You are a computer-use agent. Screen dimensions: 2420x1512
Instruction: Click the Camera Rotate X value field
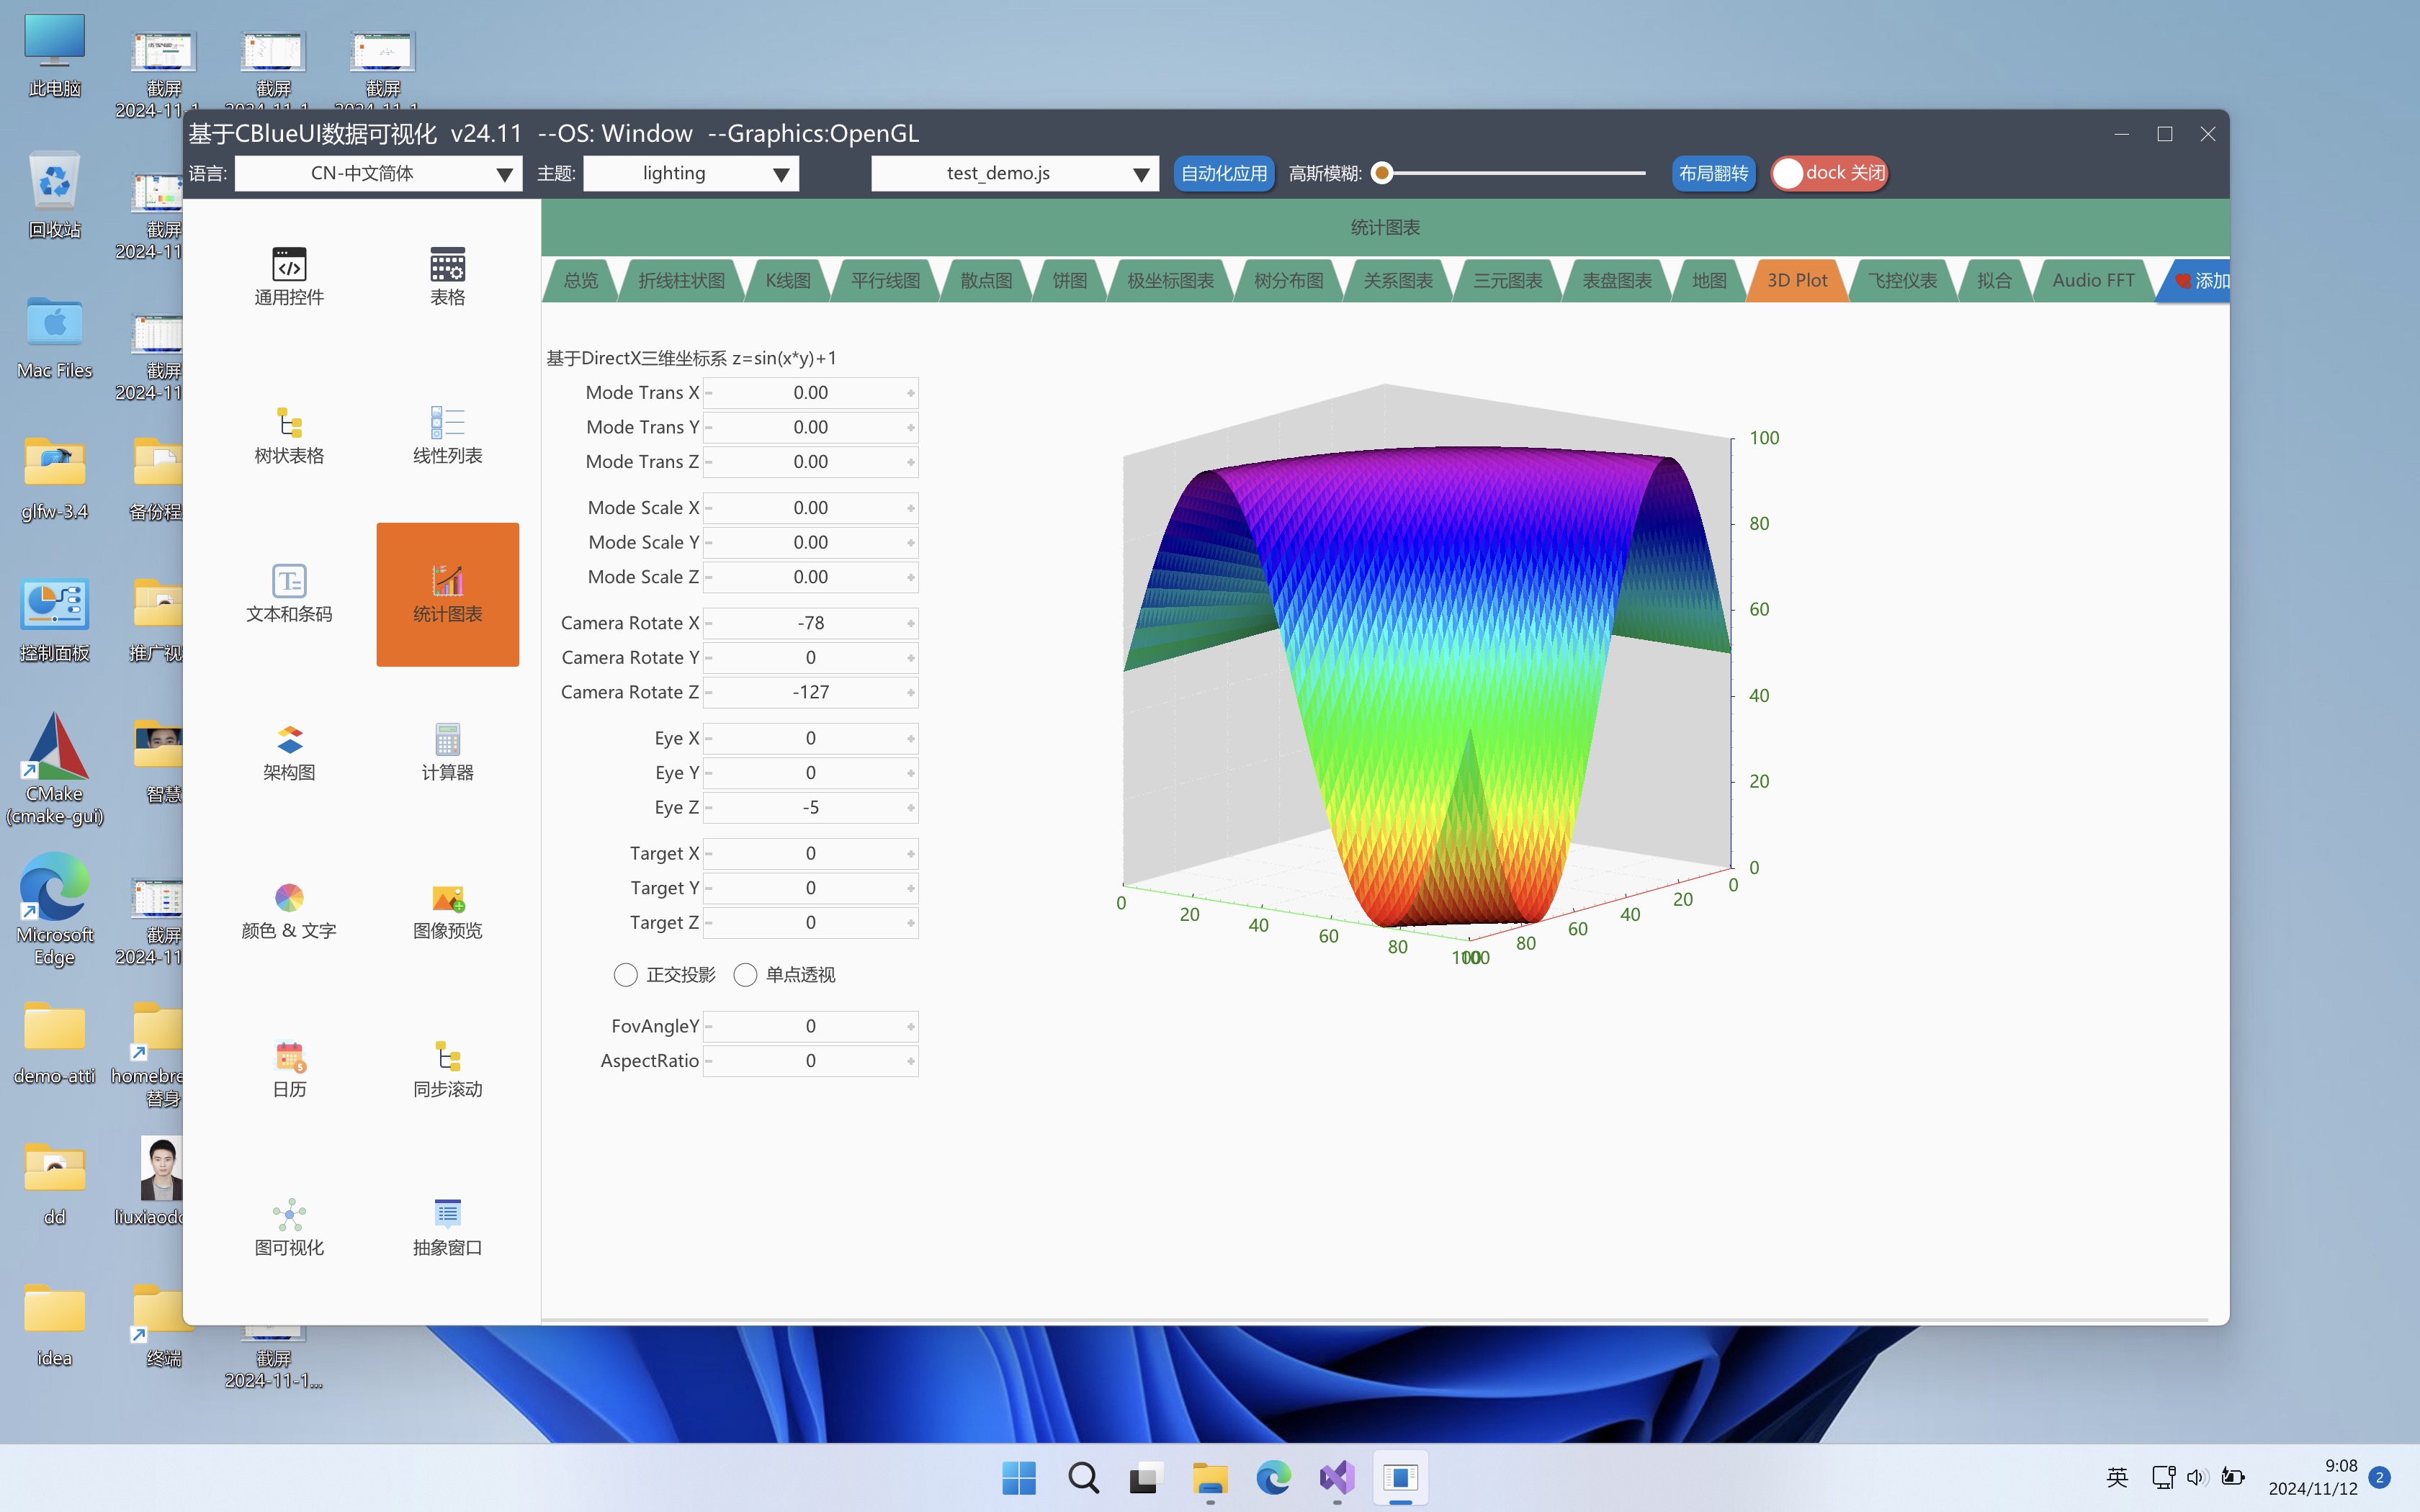tap(810, 623)
